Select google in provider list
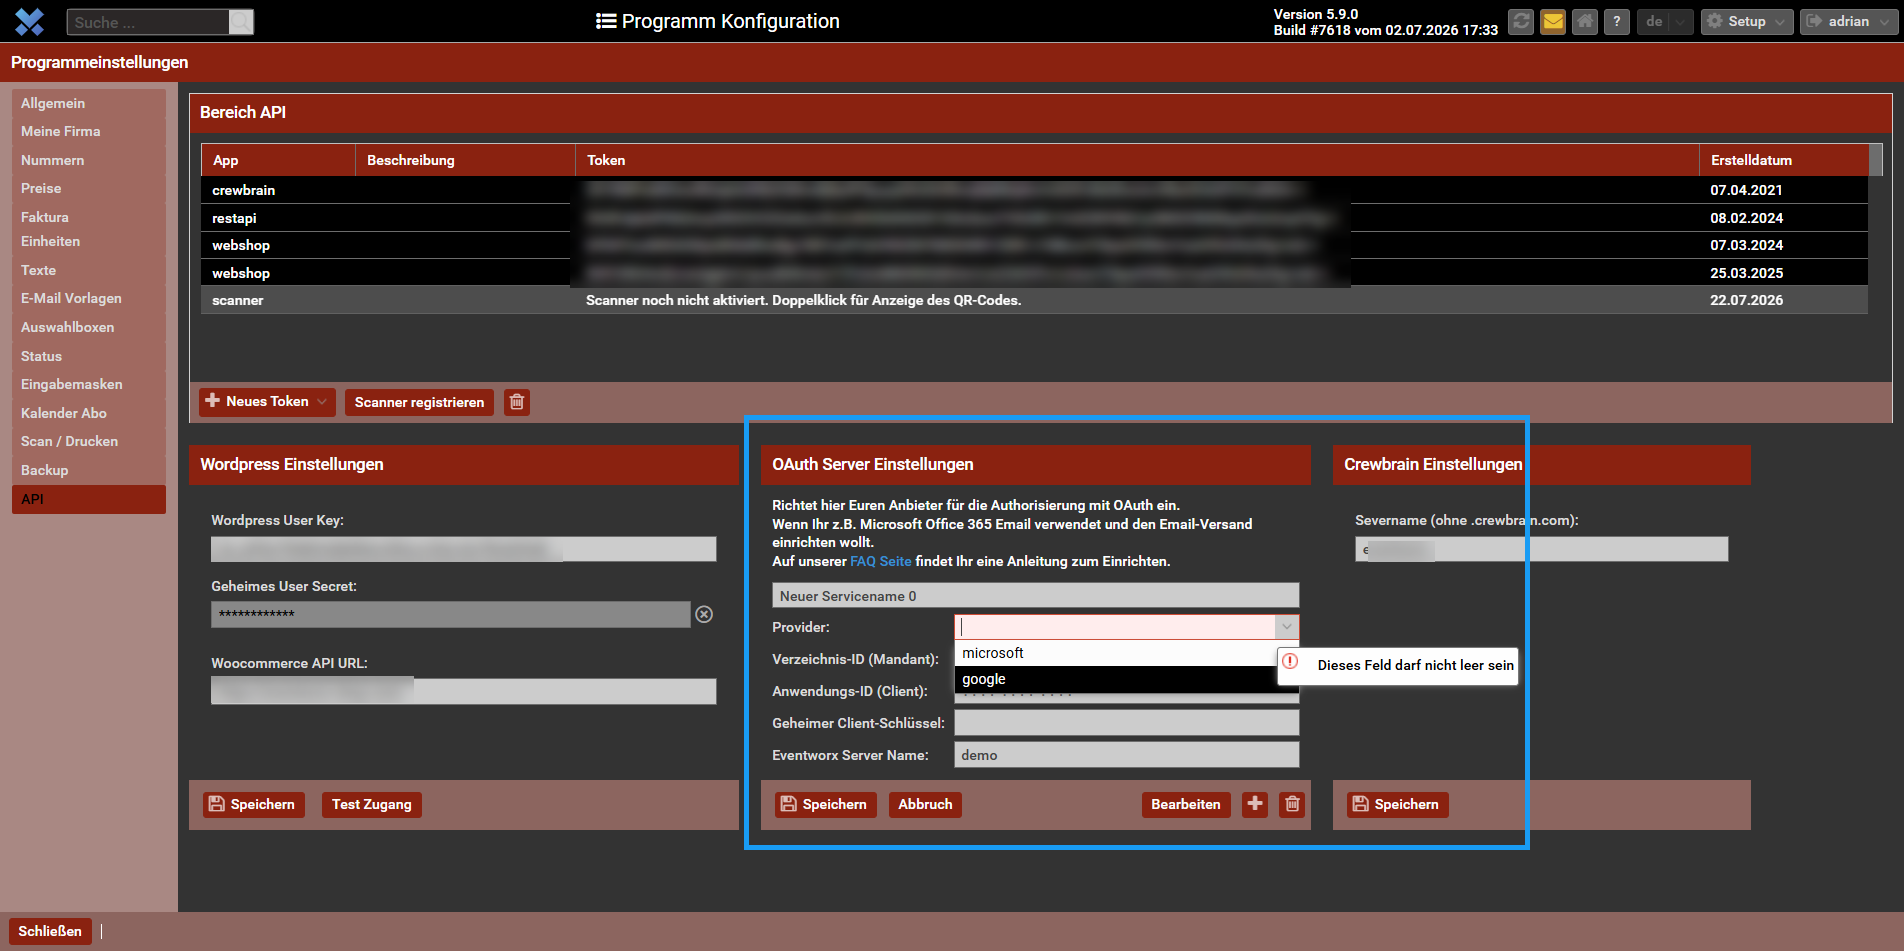The height and width of the screenshot is (951, 1904). [1115, 679]
